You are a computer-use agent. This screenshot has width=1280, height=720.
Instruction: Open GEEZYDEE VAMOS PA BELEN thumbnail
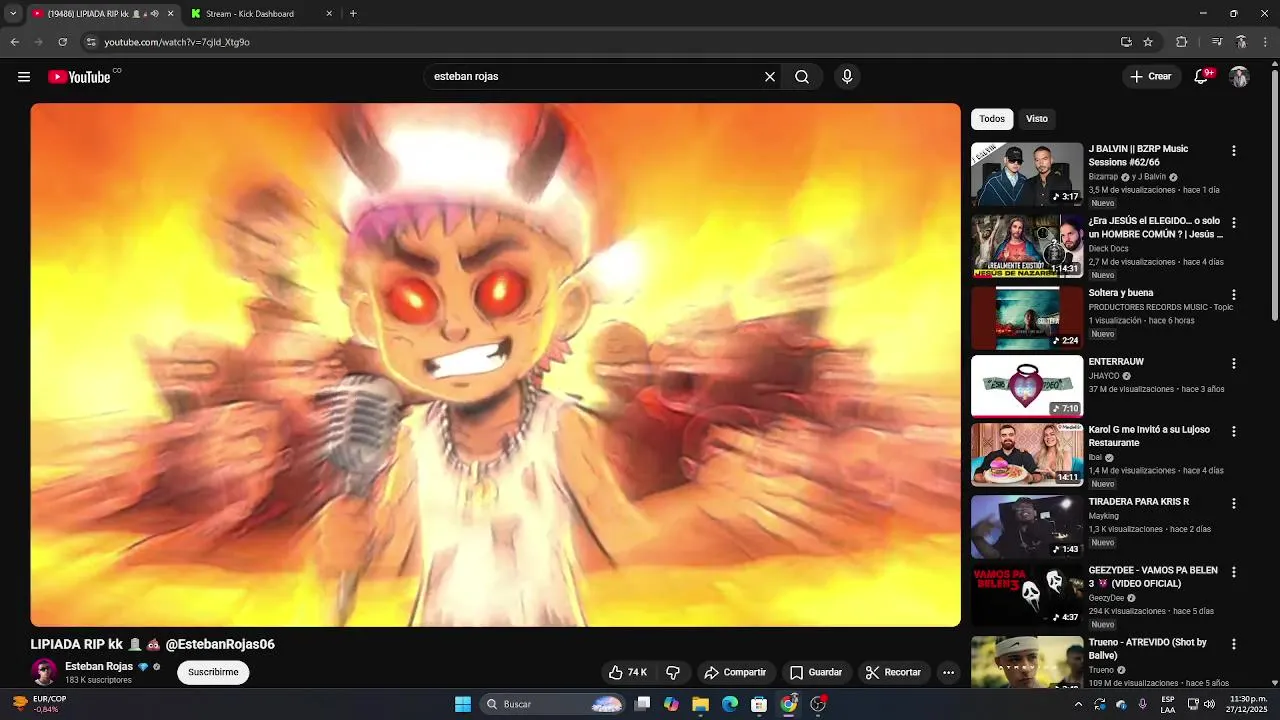click(1027, 595)
